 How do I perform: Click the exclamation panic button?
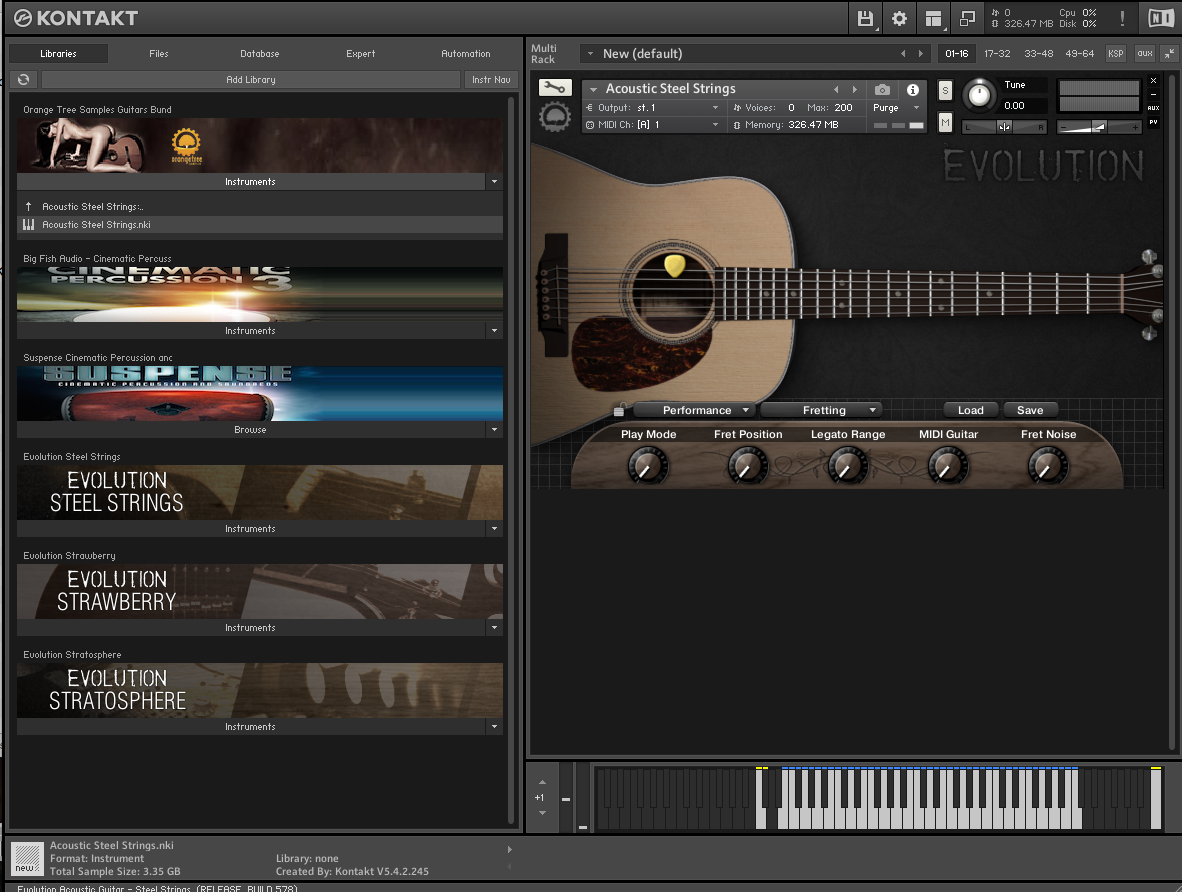pos(1122,18)
